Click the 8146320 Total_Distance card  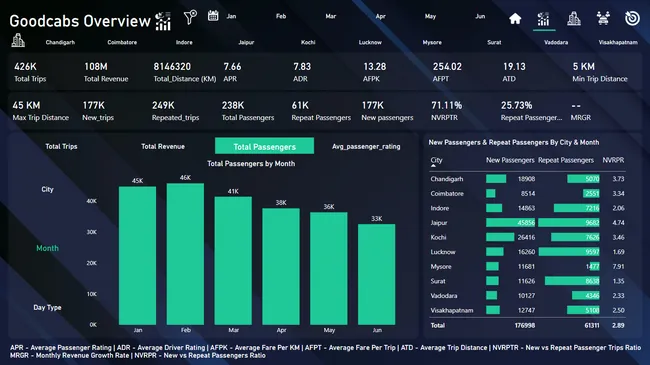[184, 72]
